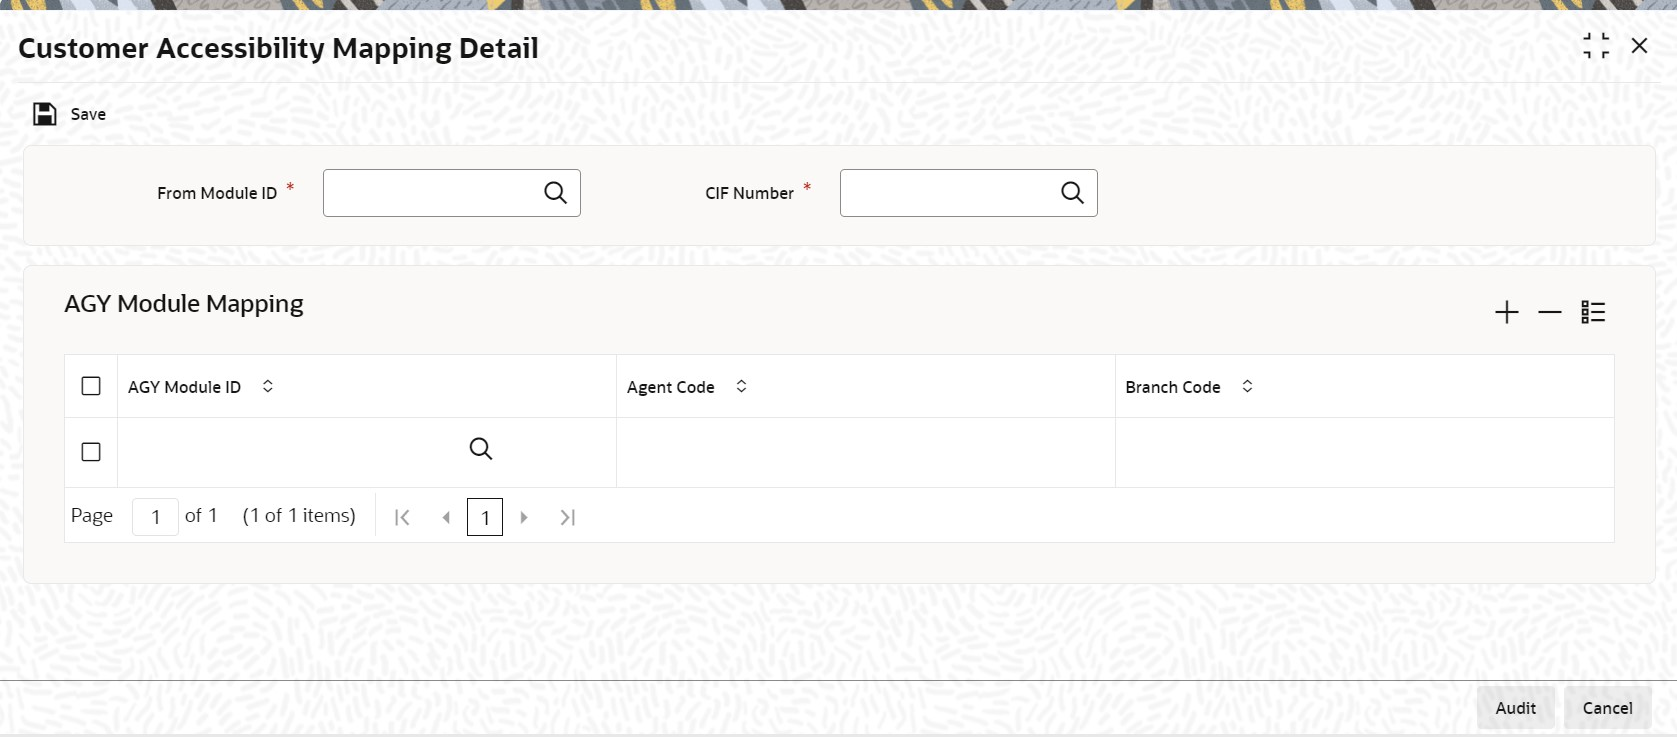
Task: Go to first page of table
Action: point(402,517)
